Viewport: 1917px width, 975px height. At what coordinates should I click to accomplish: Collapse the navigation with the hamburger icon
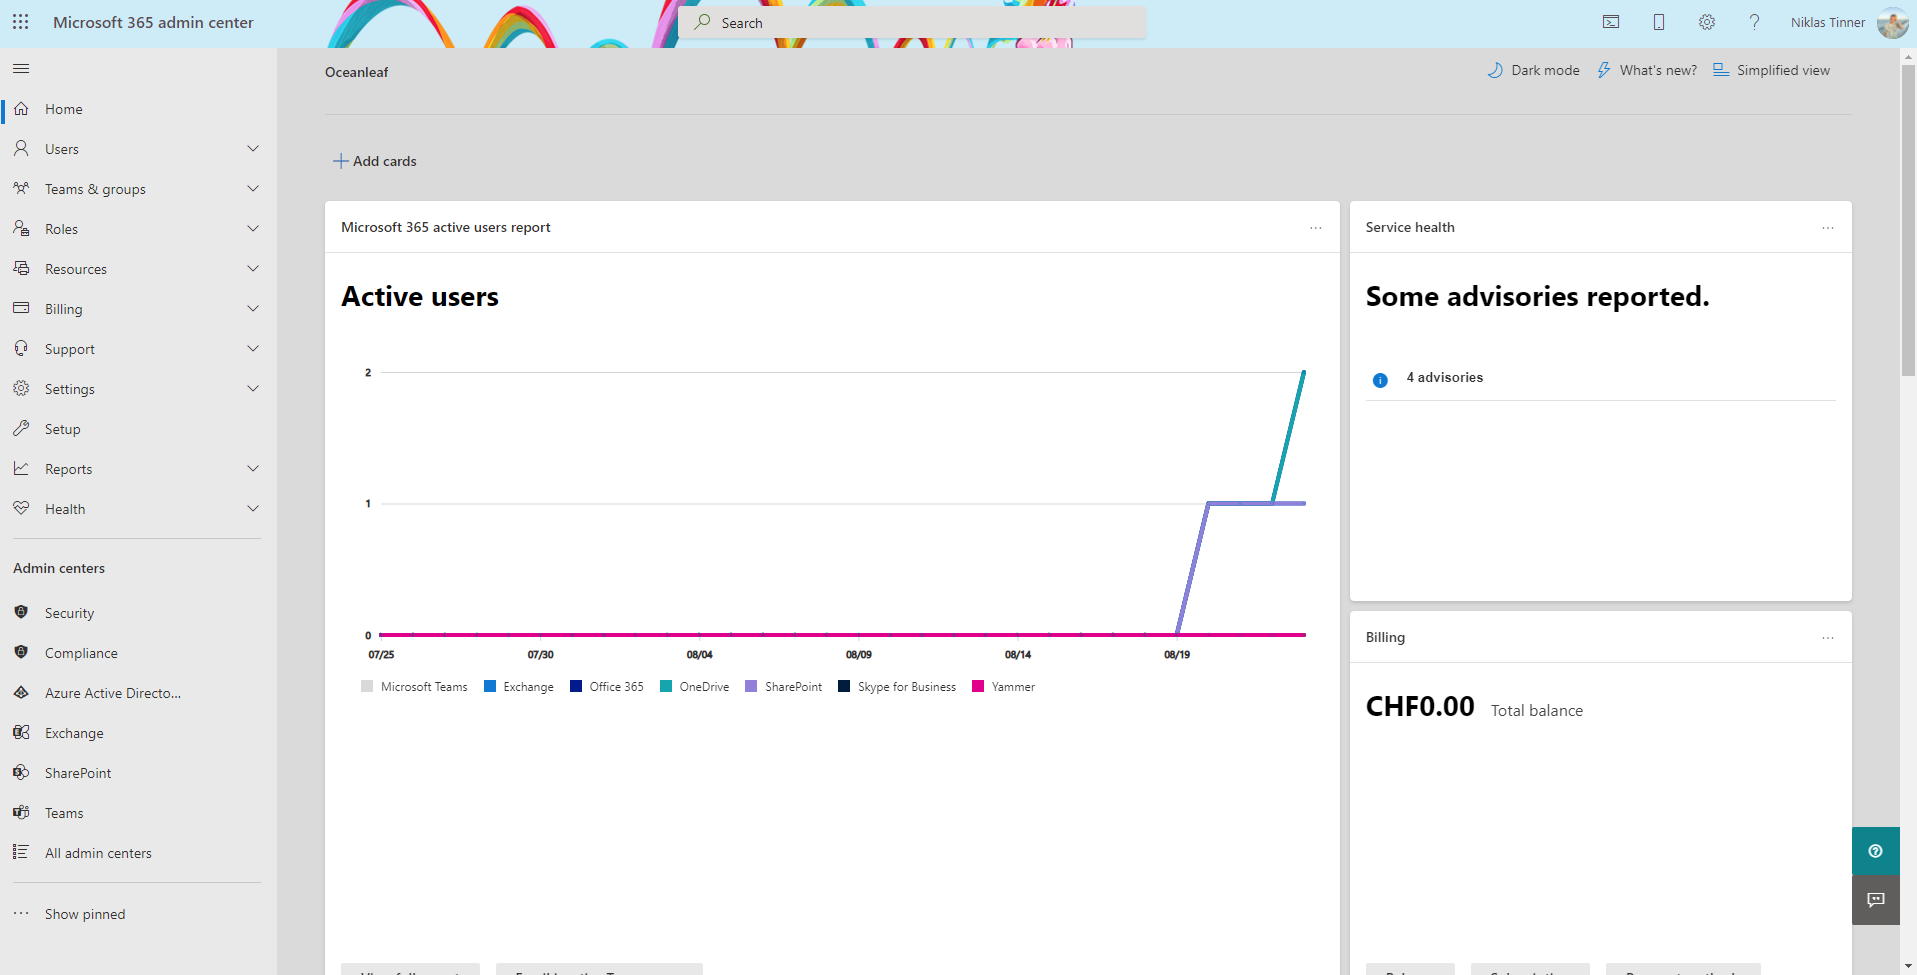(20, 68)
